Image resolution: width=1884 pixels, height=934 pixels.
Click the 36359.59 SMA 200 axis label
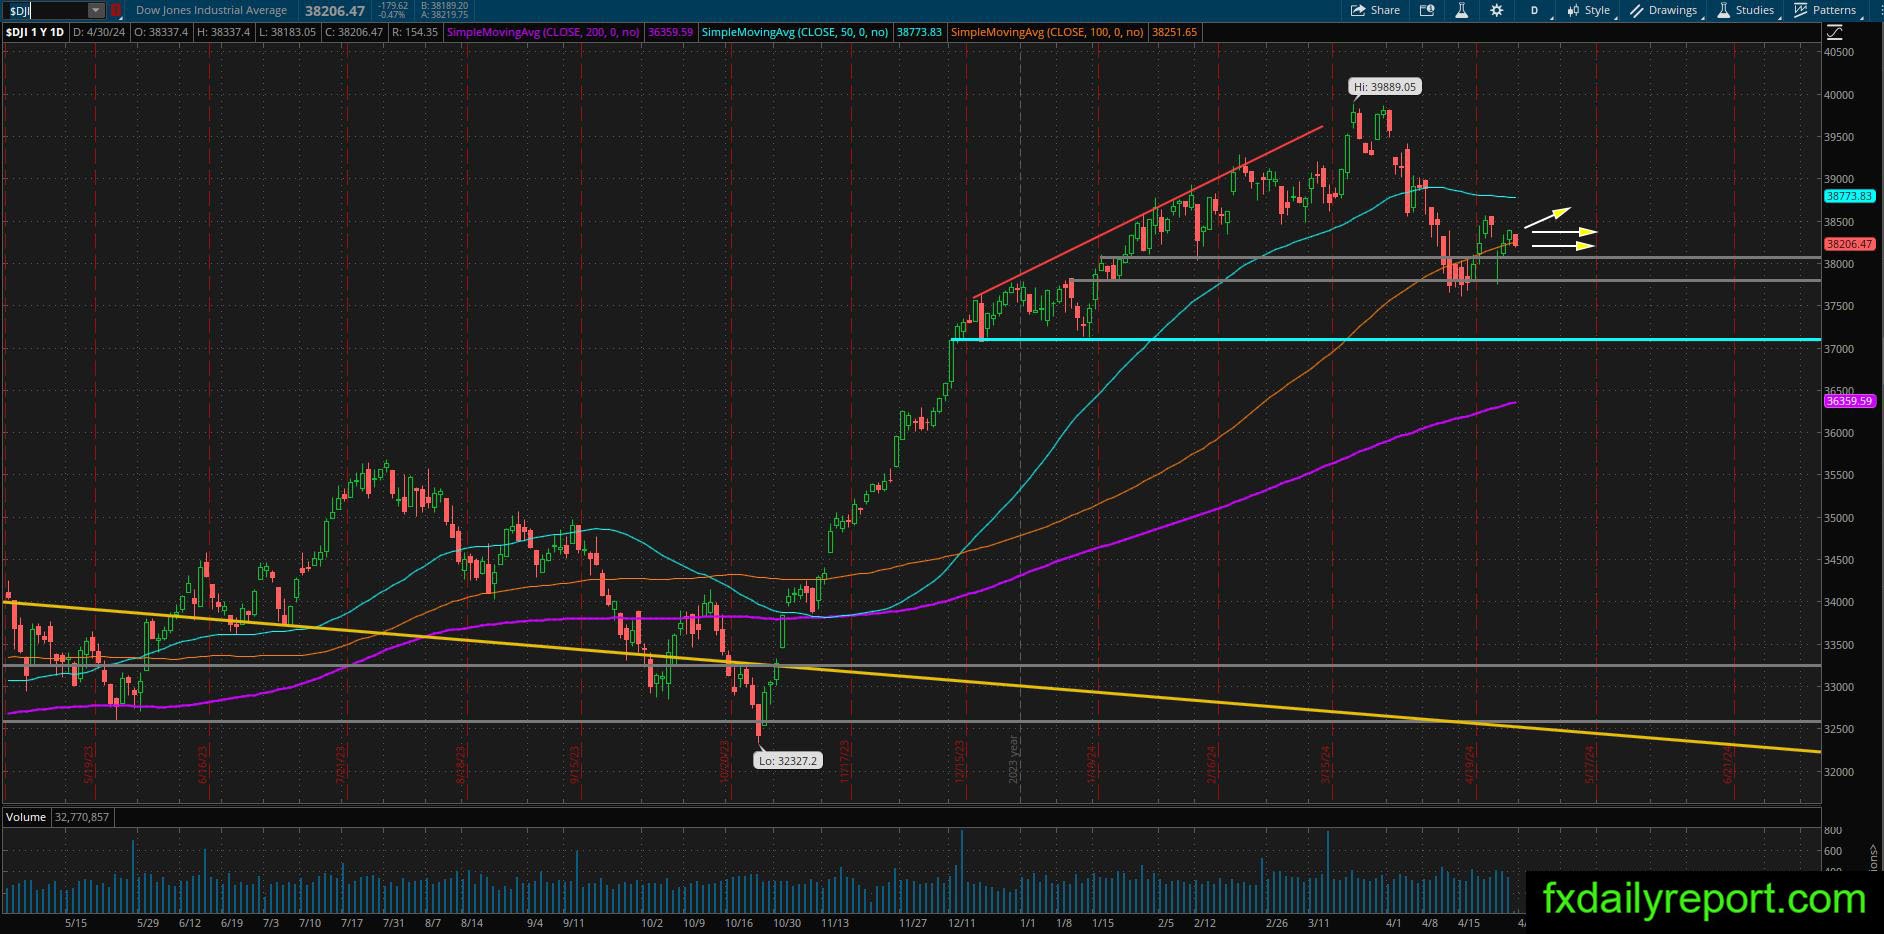click(x=1849, y=401)
